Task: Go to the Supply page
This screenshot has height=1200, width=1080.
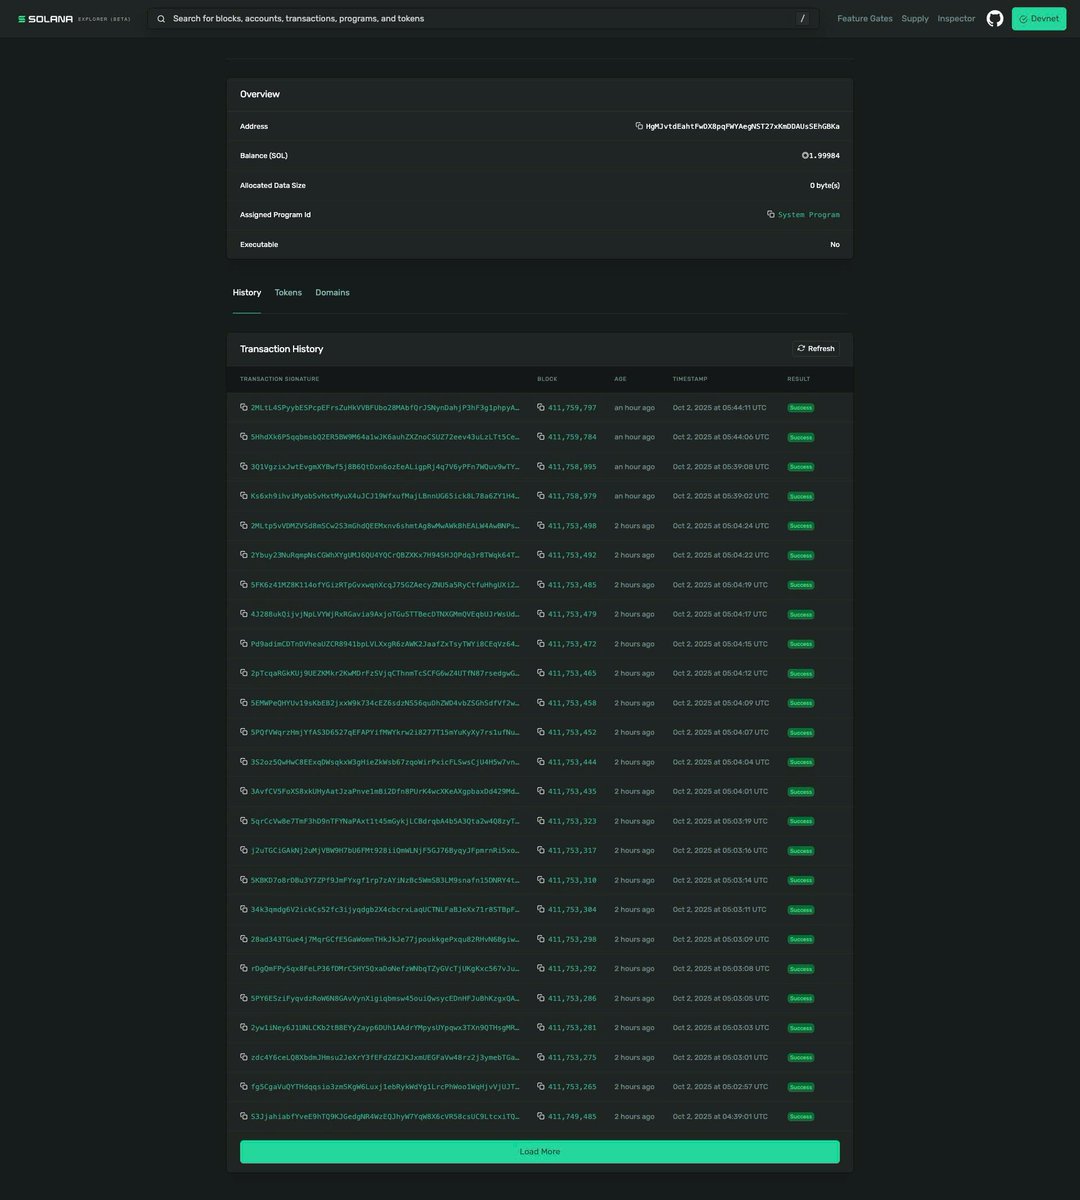Action: pos(915,19)
